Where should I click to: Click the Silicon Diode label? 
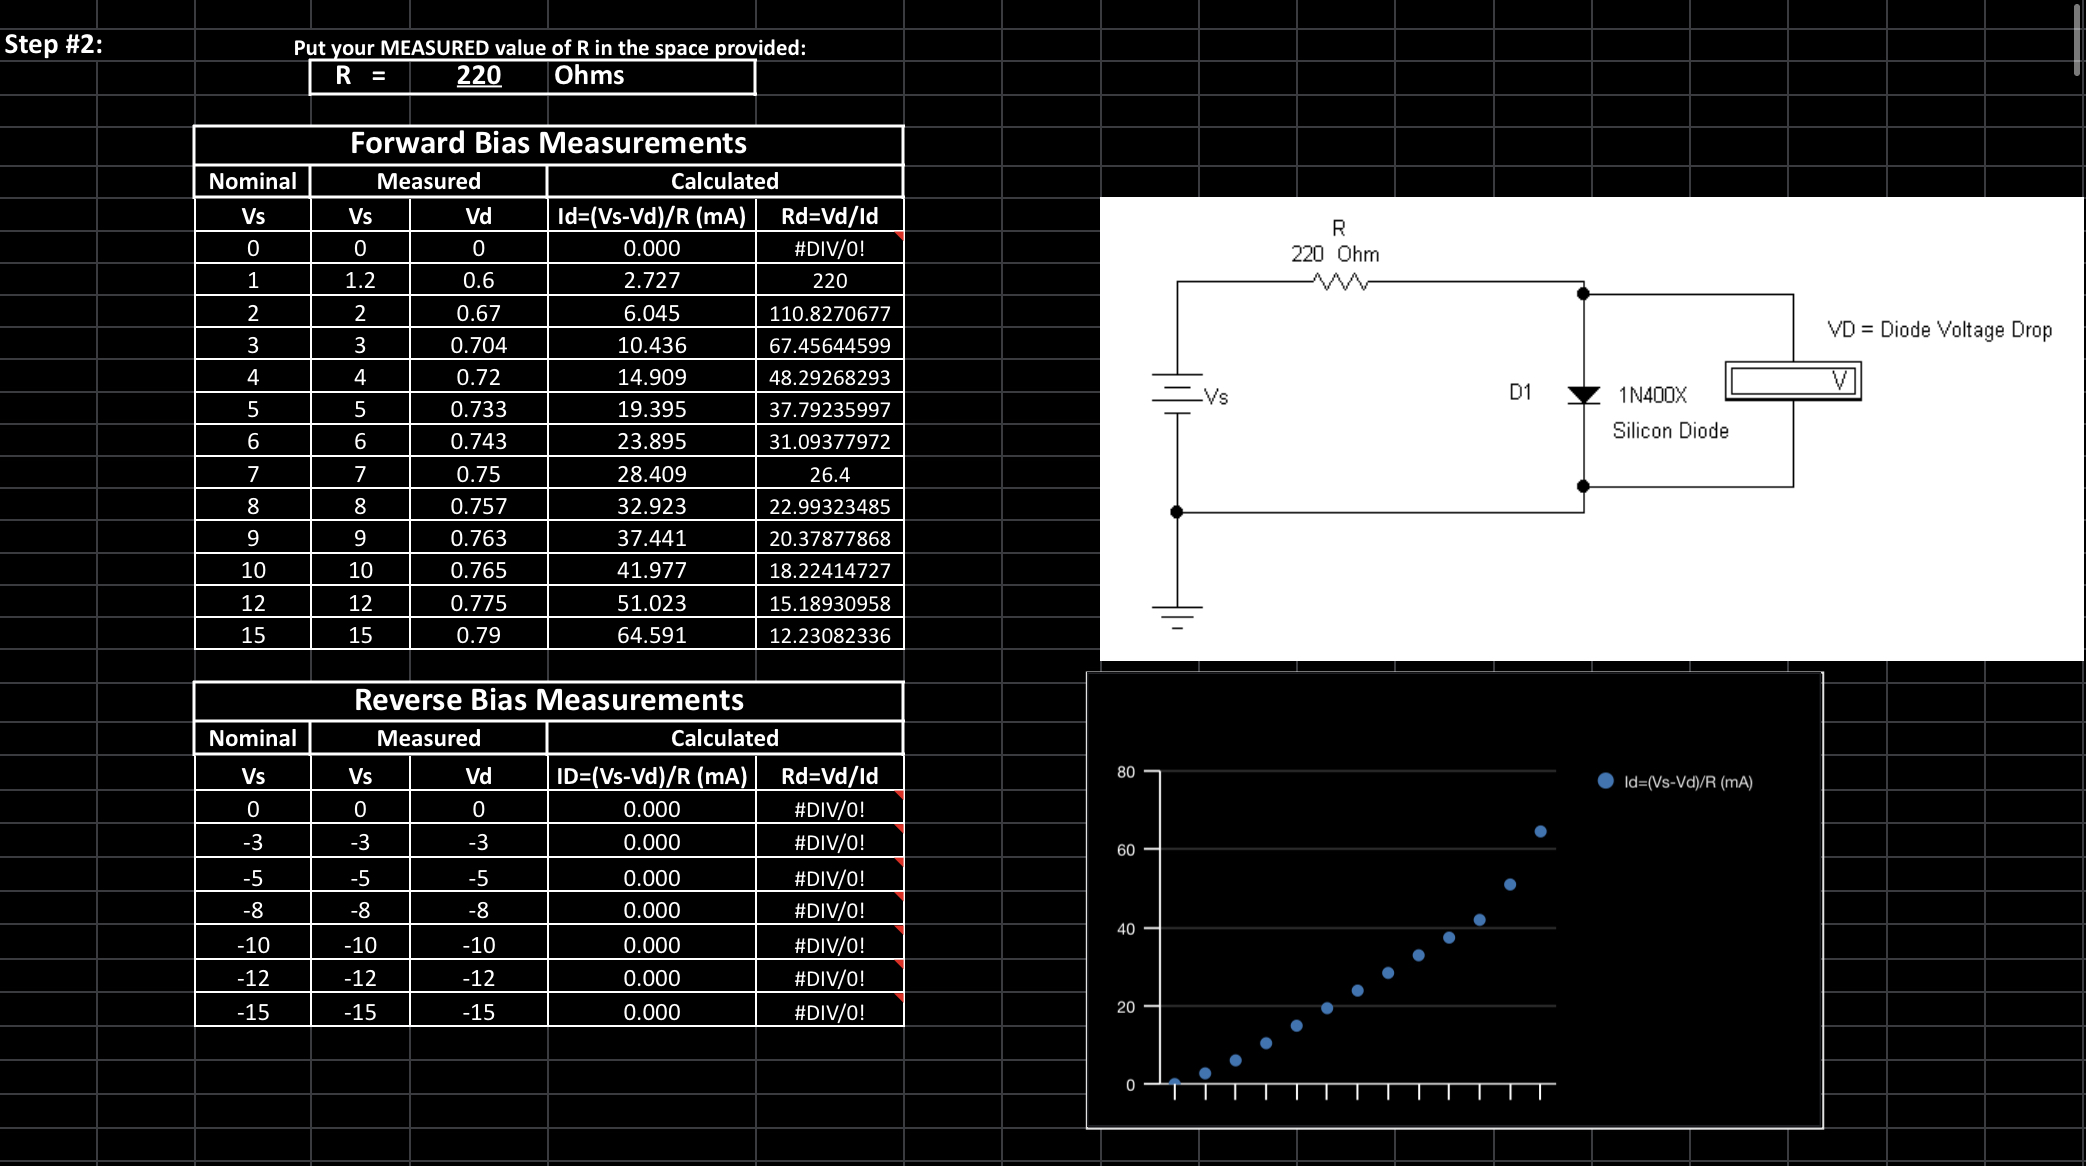[1670, 431]
